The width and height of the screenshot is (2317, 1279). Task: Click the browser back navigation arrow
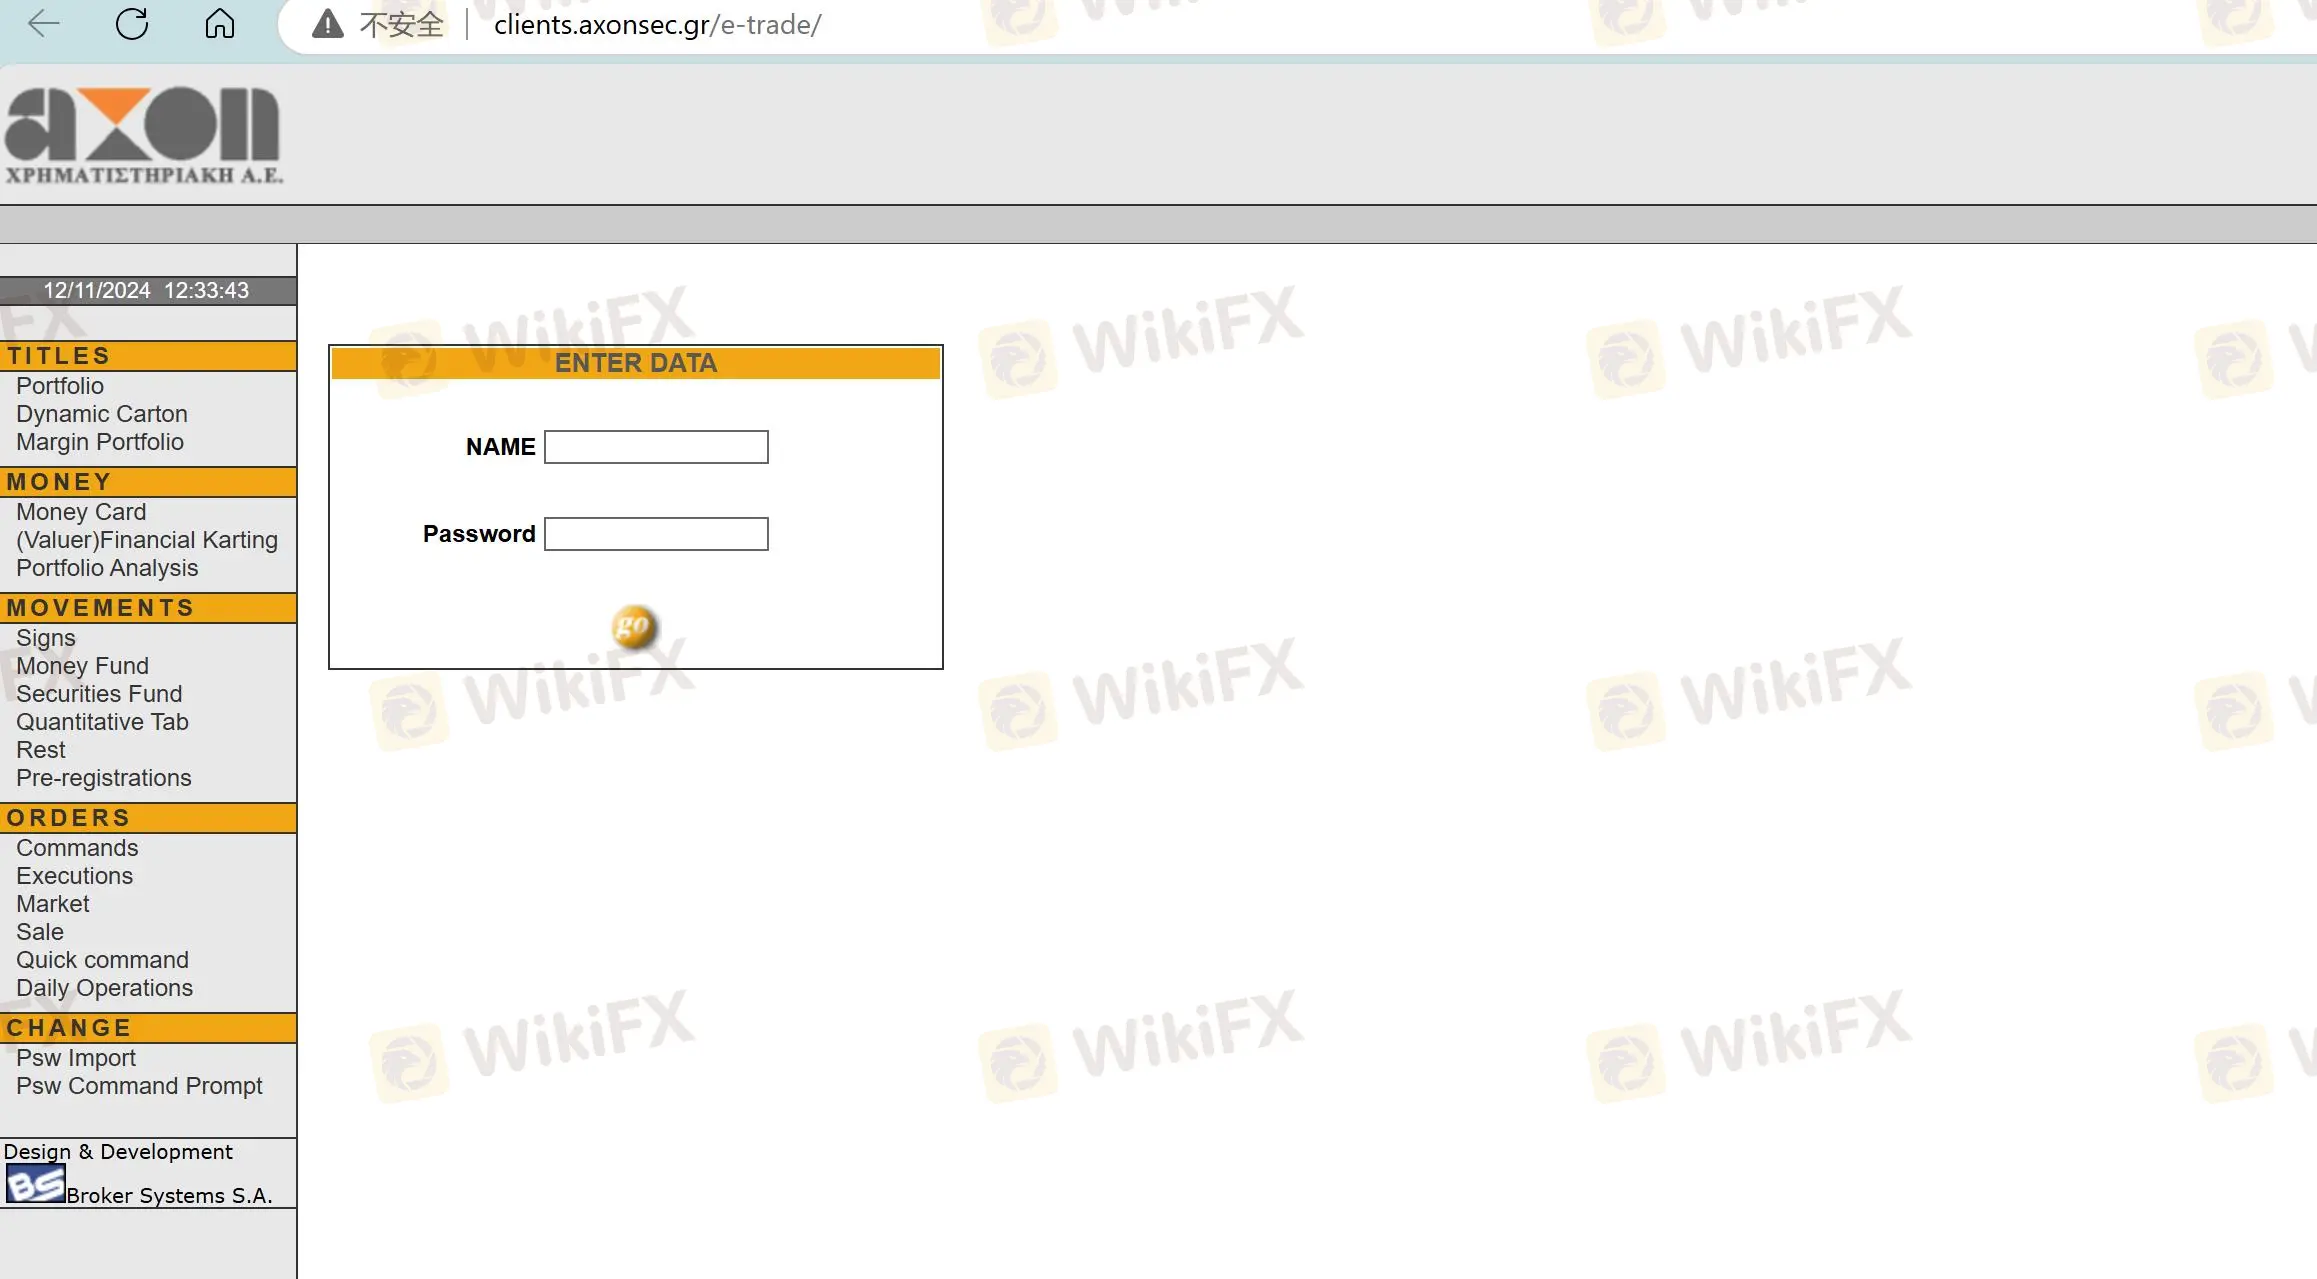tap(43, 24)
